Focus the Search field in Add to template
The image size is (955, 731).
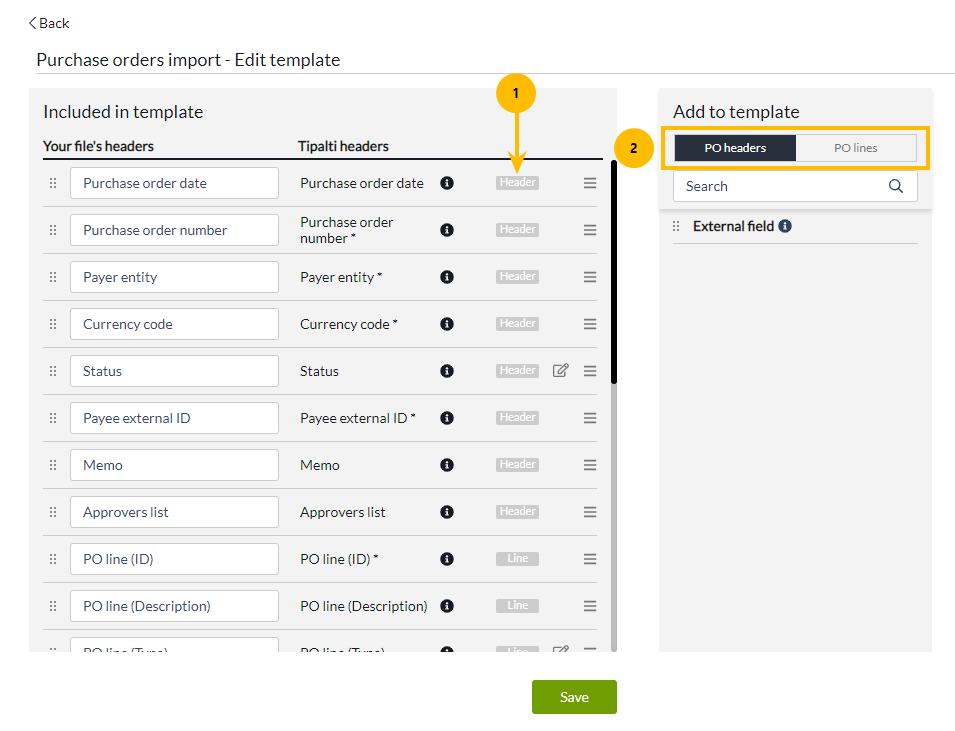coord(795,186)
